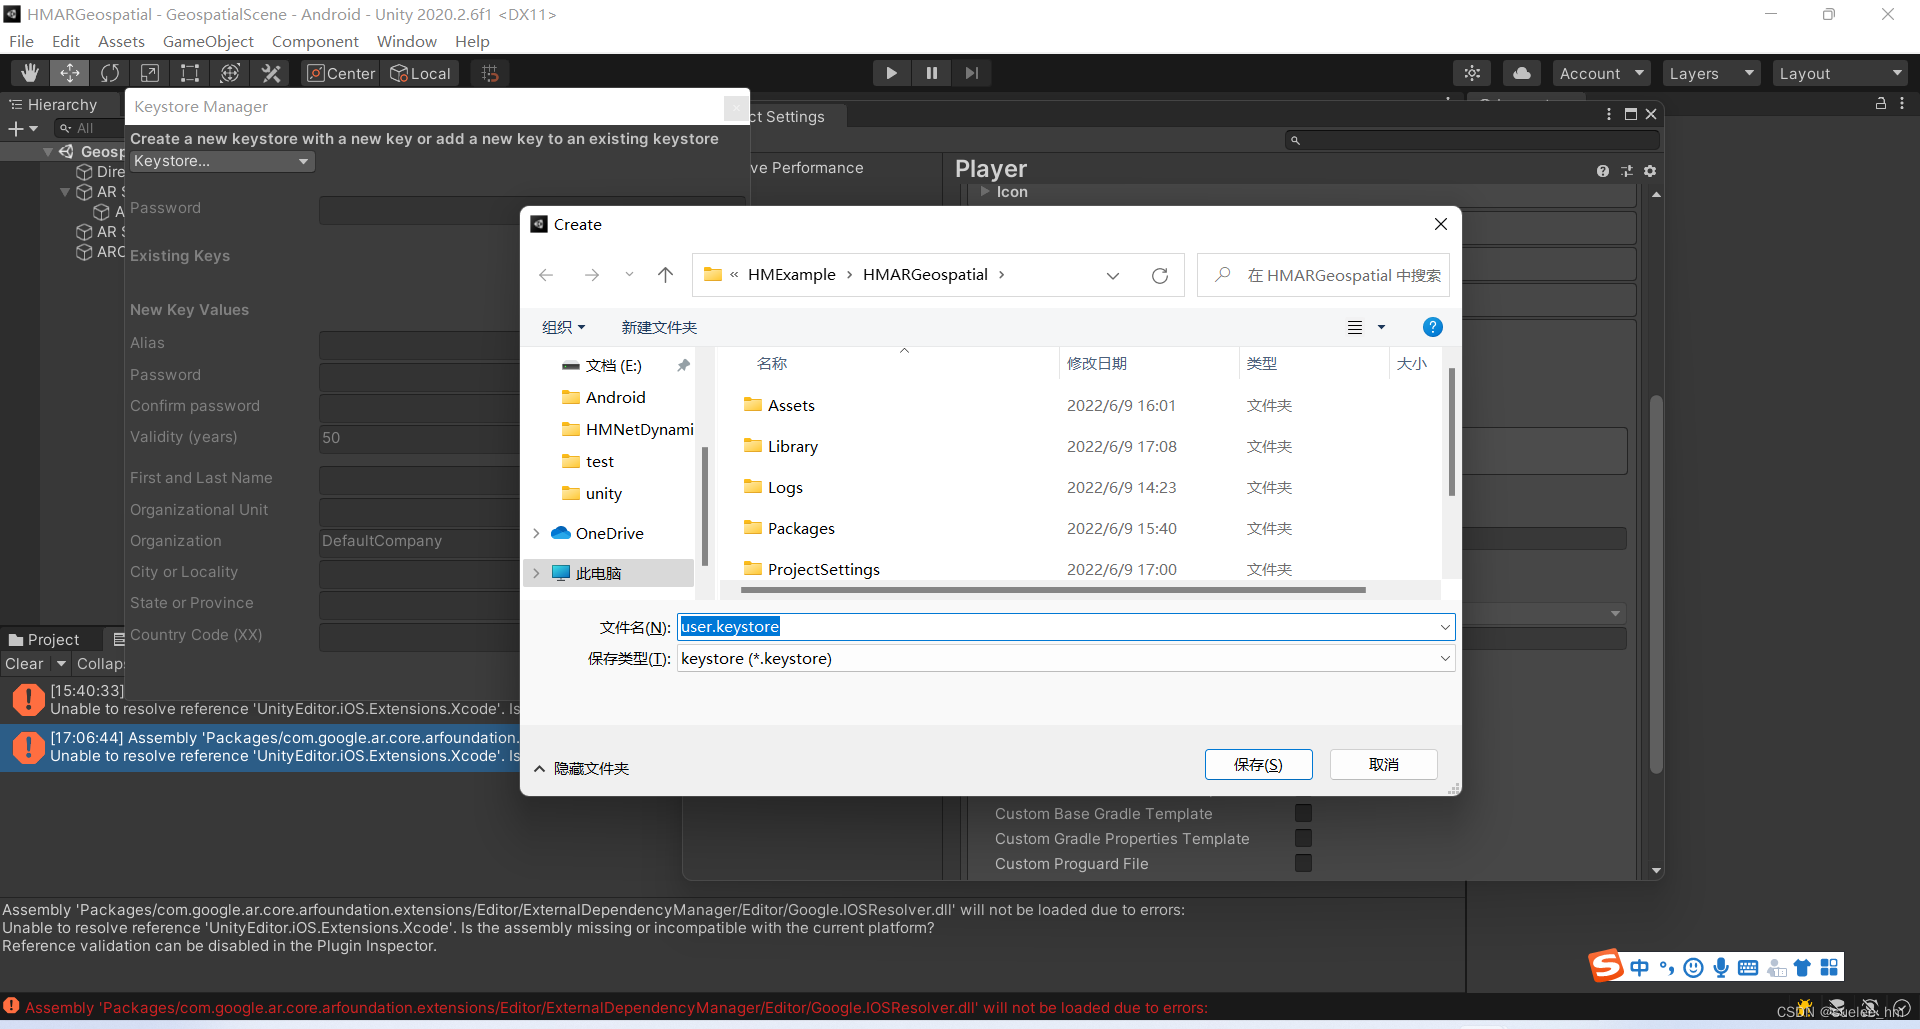Open the Window menu

tap(406, 41)
